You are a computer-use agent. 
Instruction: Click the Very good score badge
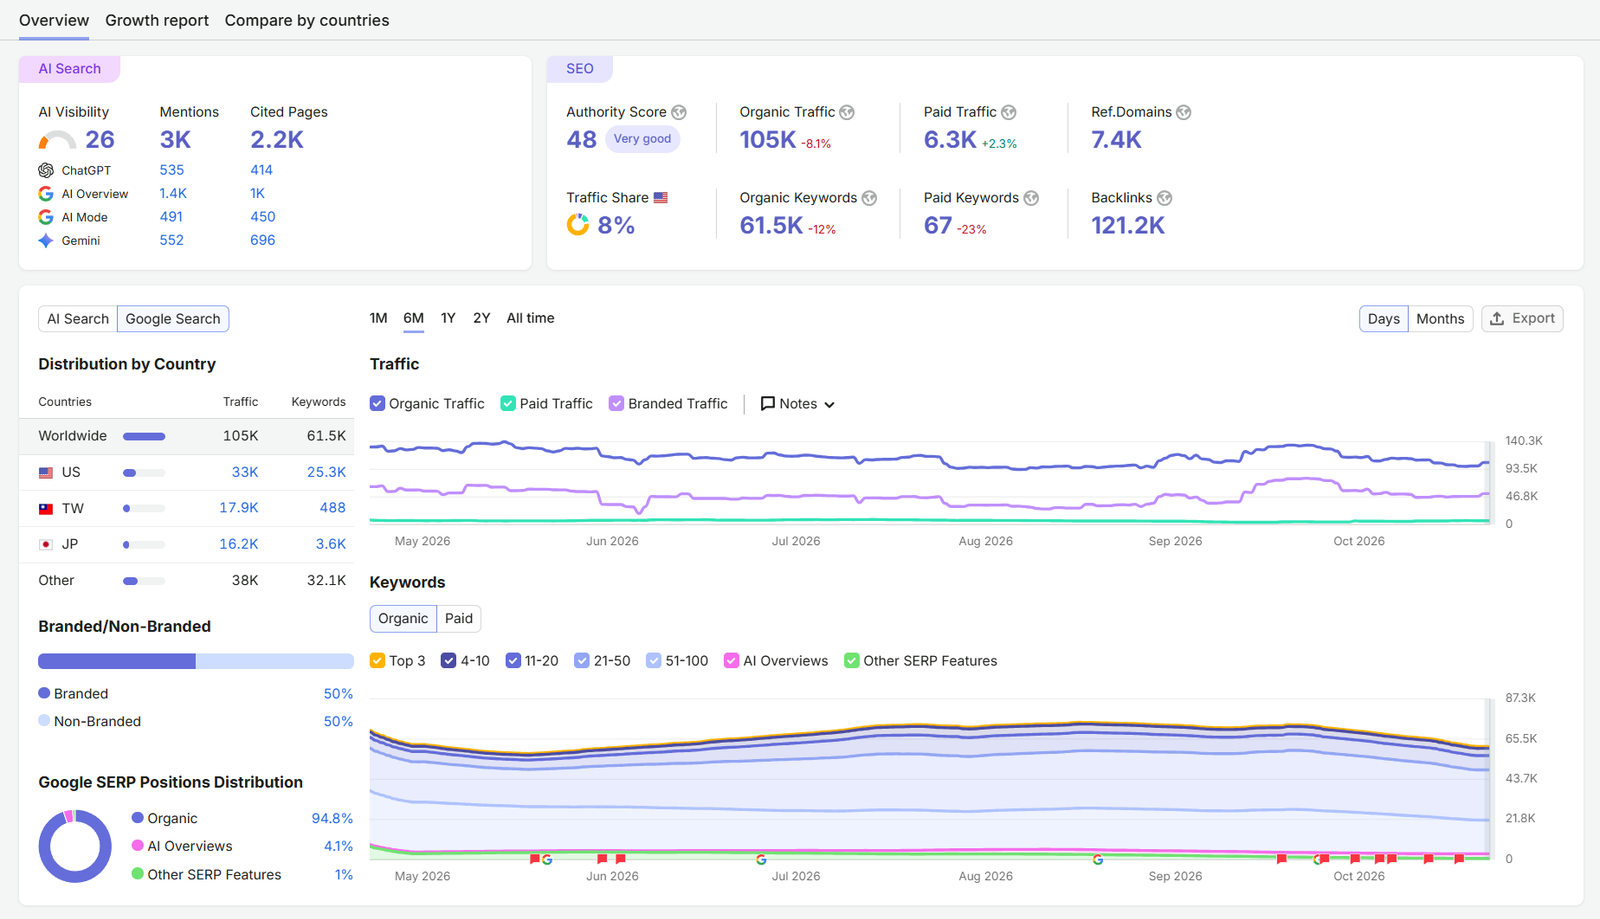point(643,139)
